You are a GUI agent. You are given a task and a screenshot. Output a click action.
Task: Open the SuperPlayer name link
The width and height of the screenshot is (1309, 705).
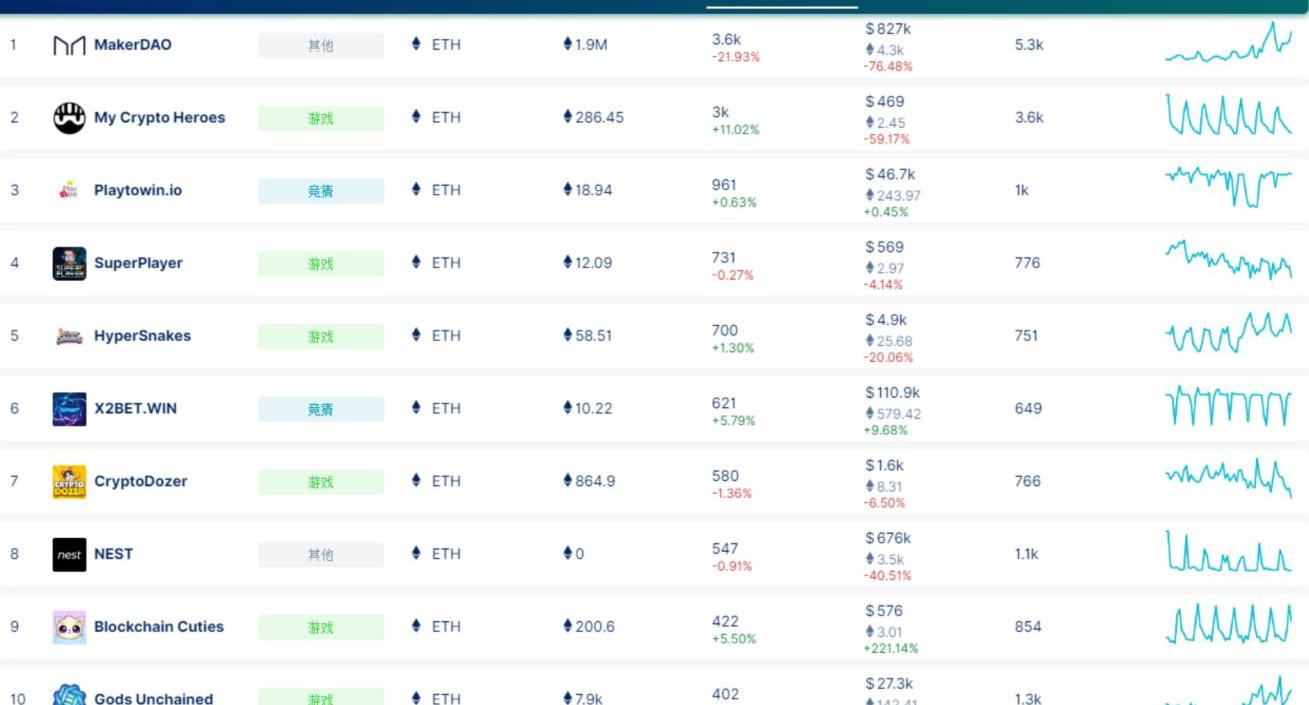(x=138, y=263)
